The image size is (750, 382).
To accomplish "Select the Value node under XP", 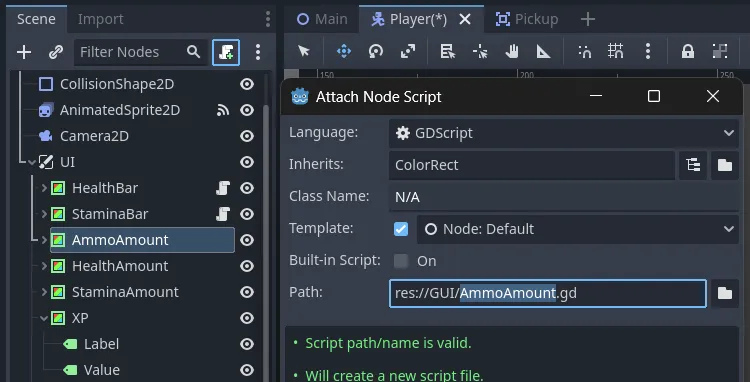I will point(102,370).
